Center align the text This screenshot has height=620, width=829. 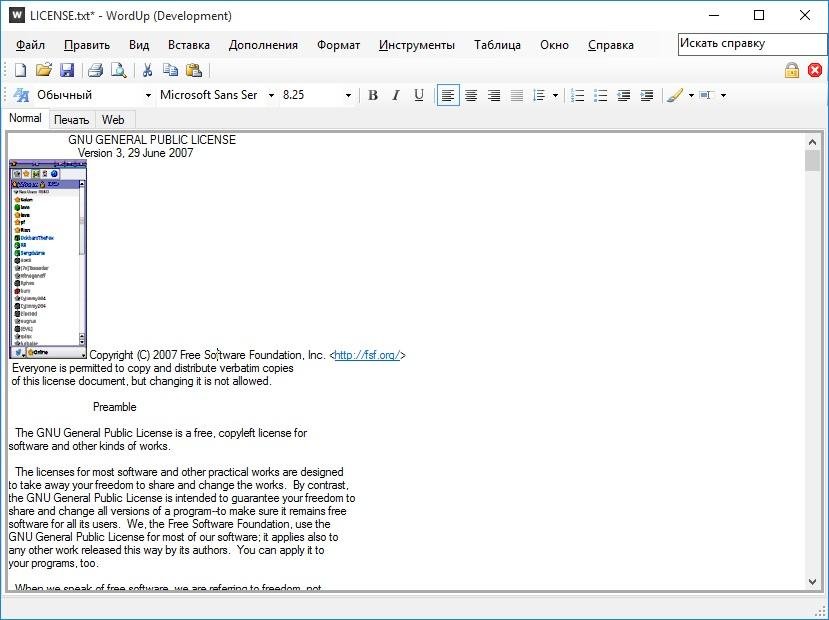point(471,95)
